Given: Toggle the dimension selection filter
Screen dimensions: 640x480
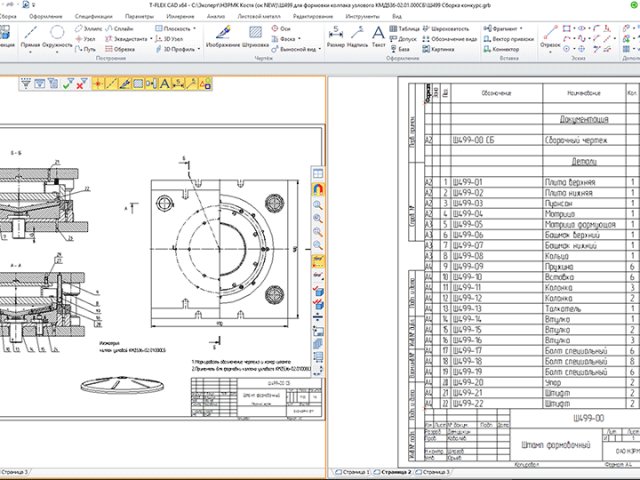Looking at the screenshot, I should point(178,84).
